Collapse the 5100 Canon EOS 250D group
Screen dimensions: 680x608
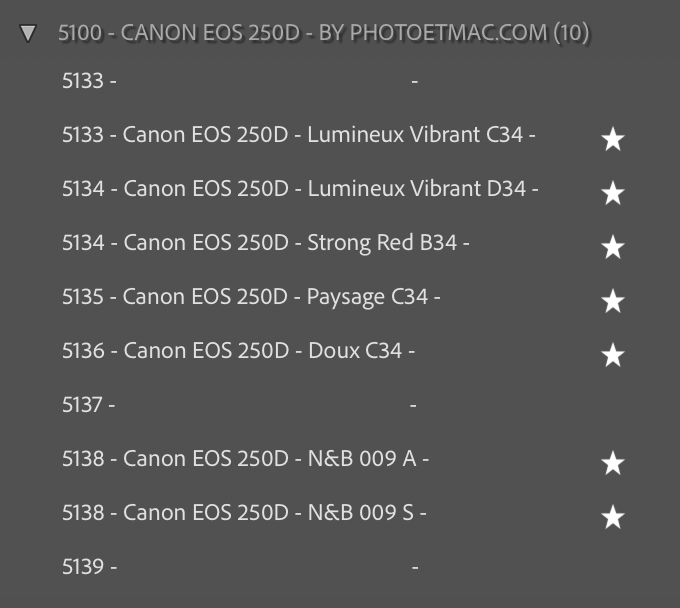point(29,34)
